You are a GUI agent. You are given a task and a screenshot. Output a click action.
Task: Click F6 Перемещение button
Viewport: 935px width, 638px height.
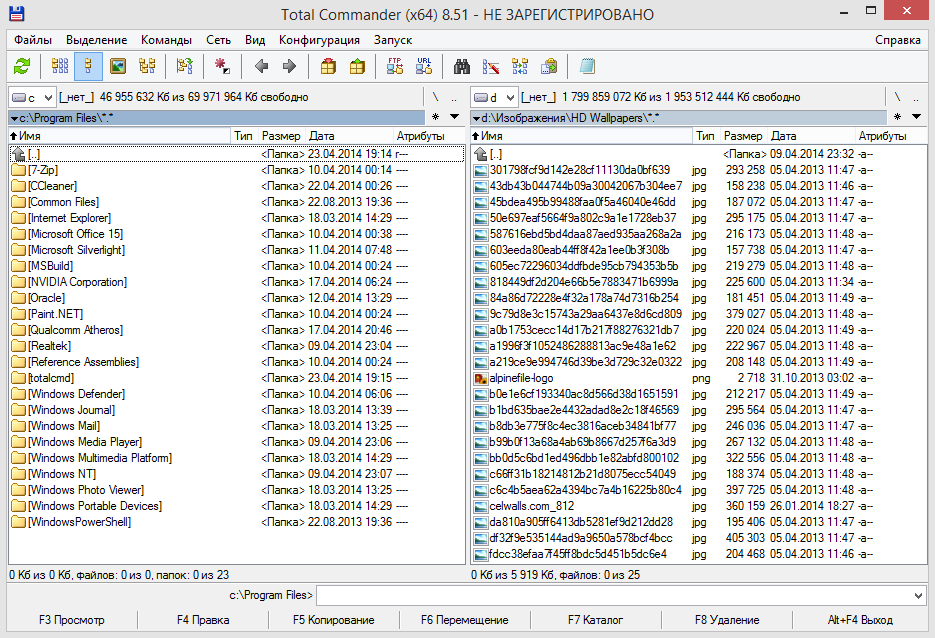coord(465,620)
